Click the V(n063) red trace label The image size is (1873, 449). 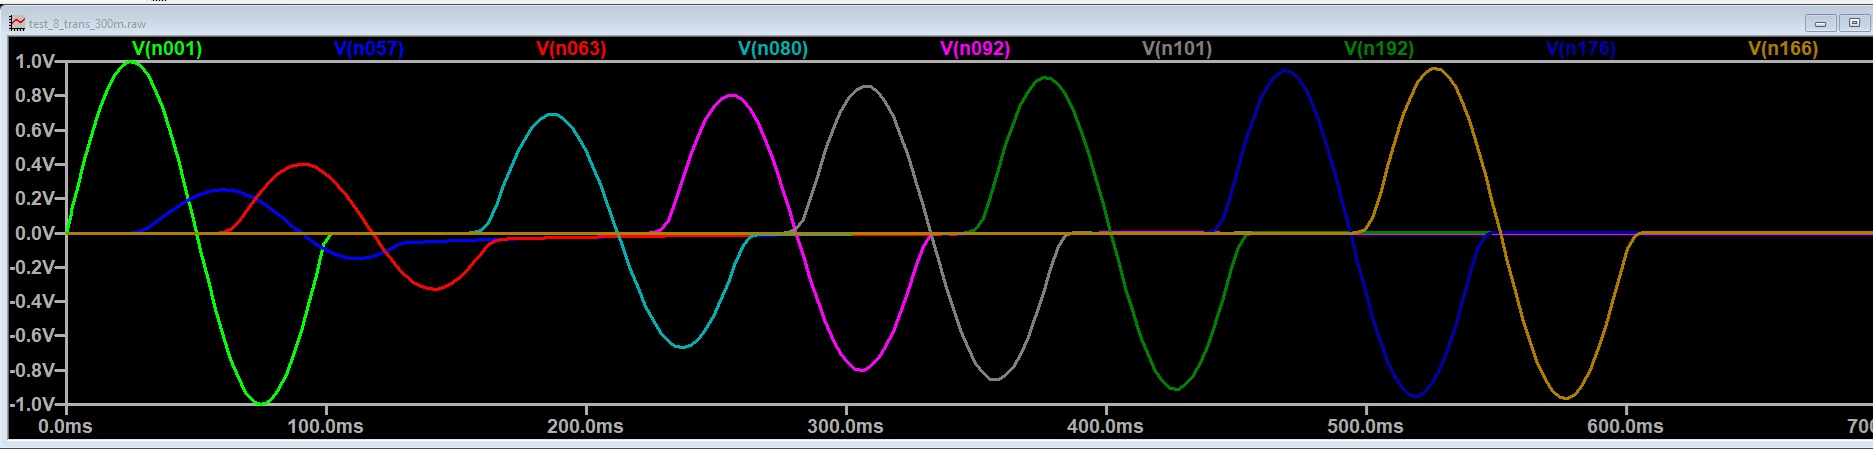click(x=571, y=48)
